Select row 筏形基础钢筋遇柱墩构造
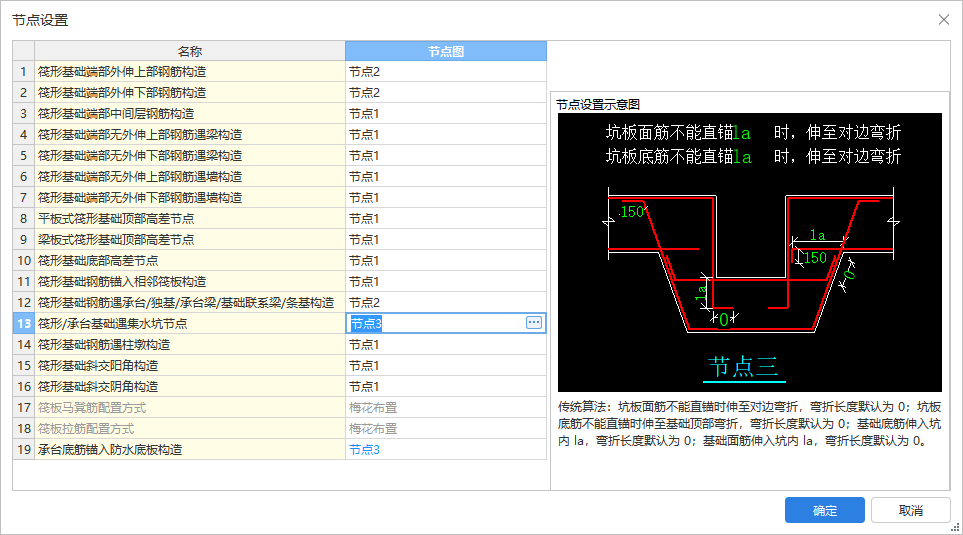Viewport: 963px width, 535px height. pos(190,345)
